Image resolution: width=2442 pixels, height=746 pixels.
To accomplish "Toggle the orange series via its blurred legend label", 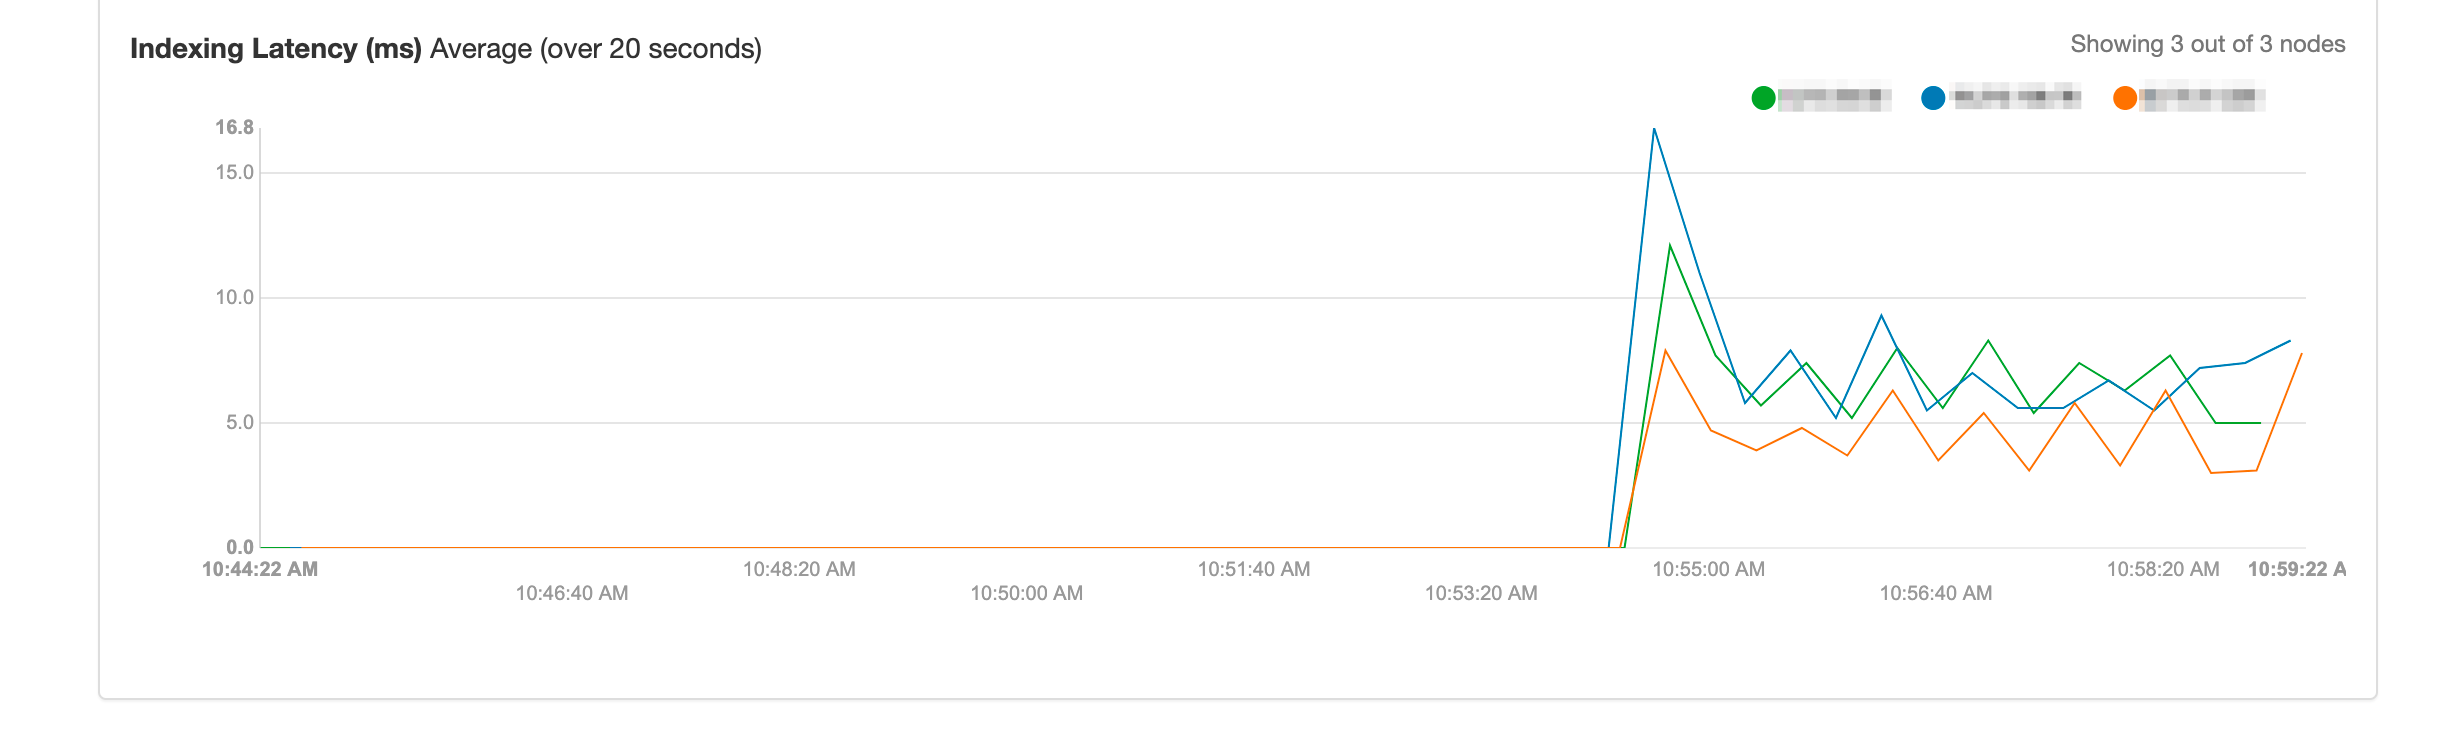I will (2201, 97).
